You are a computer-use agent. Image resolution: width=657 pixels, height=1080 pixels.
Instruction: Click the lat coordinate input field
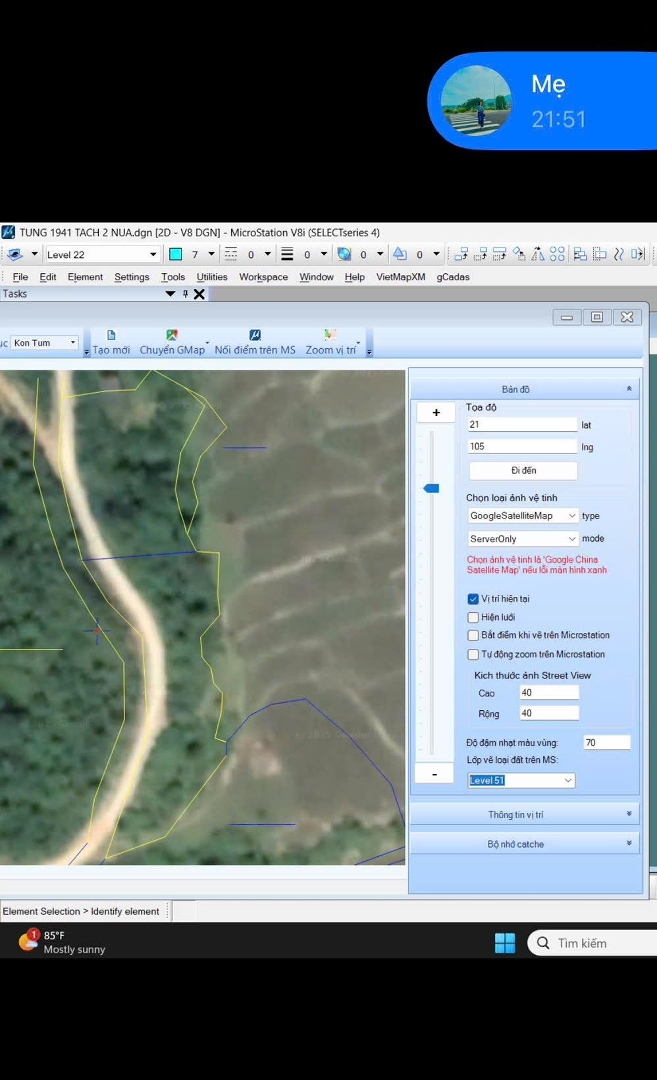point(522,425)
